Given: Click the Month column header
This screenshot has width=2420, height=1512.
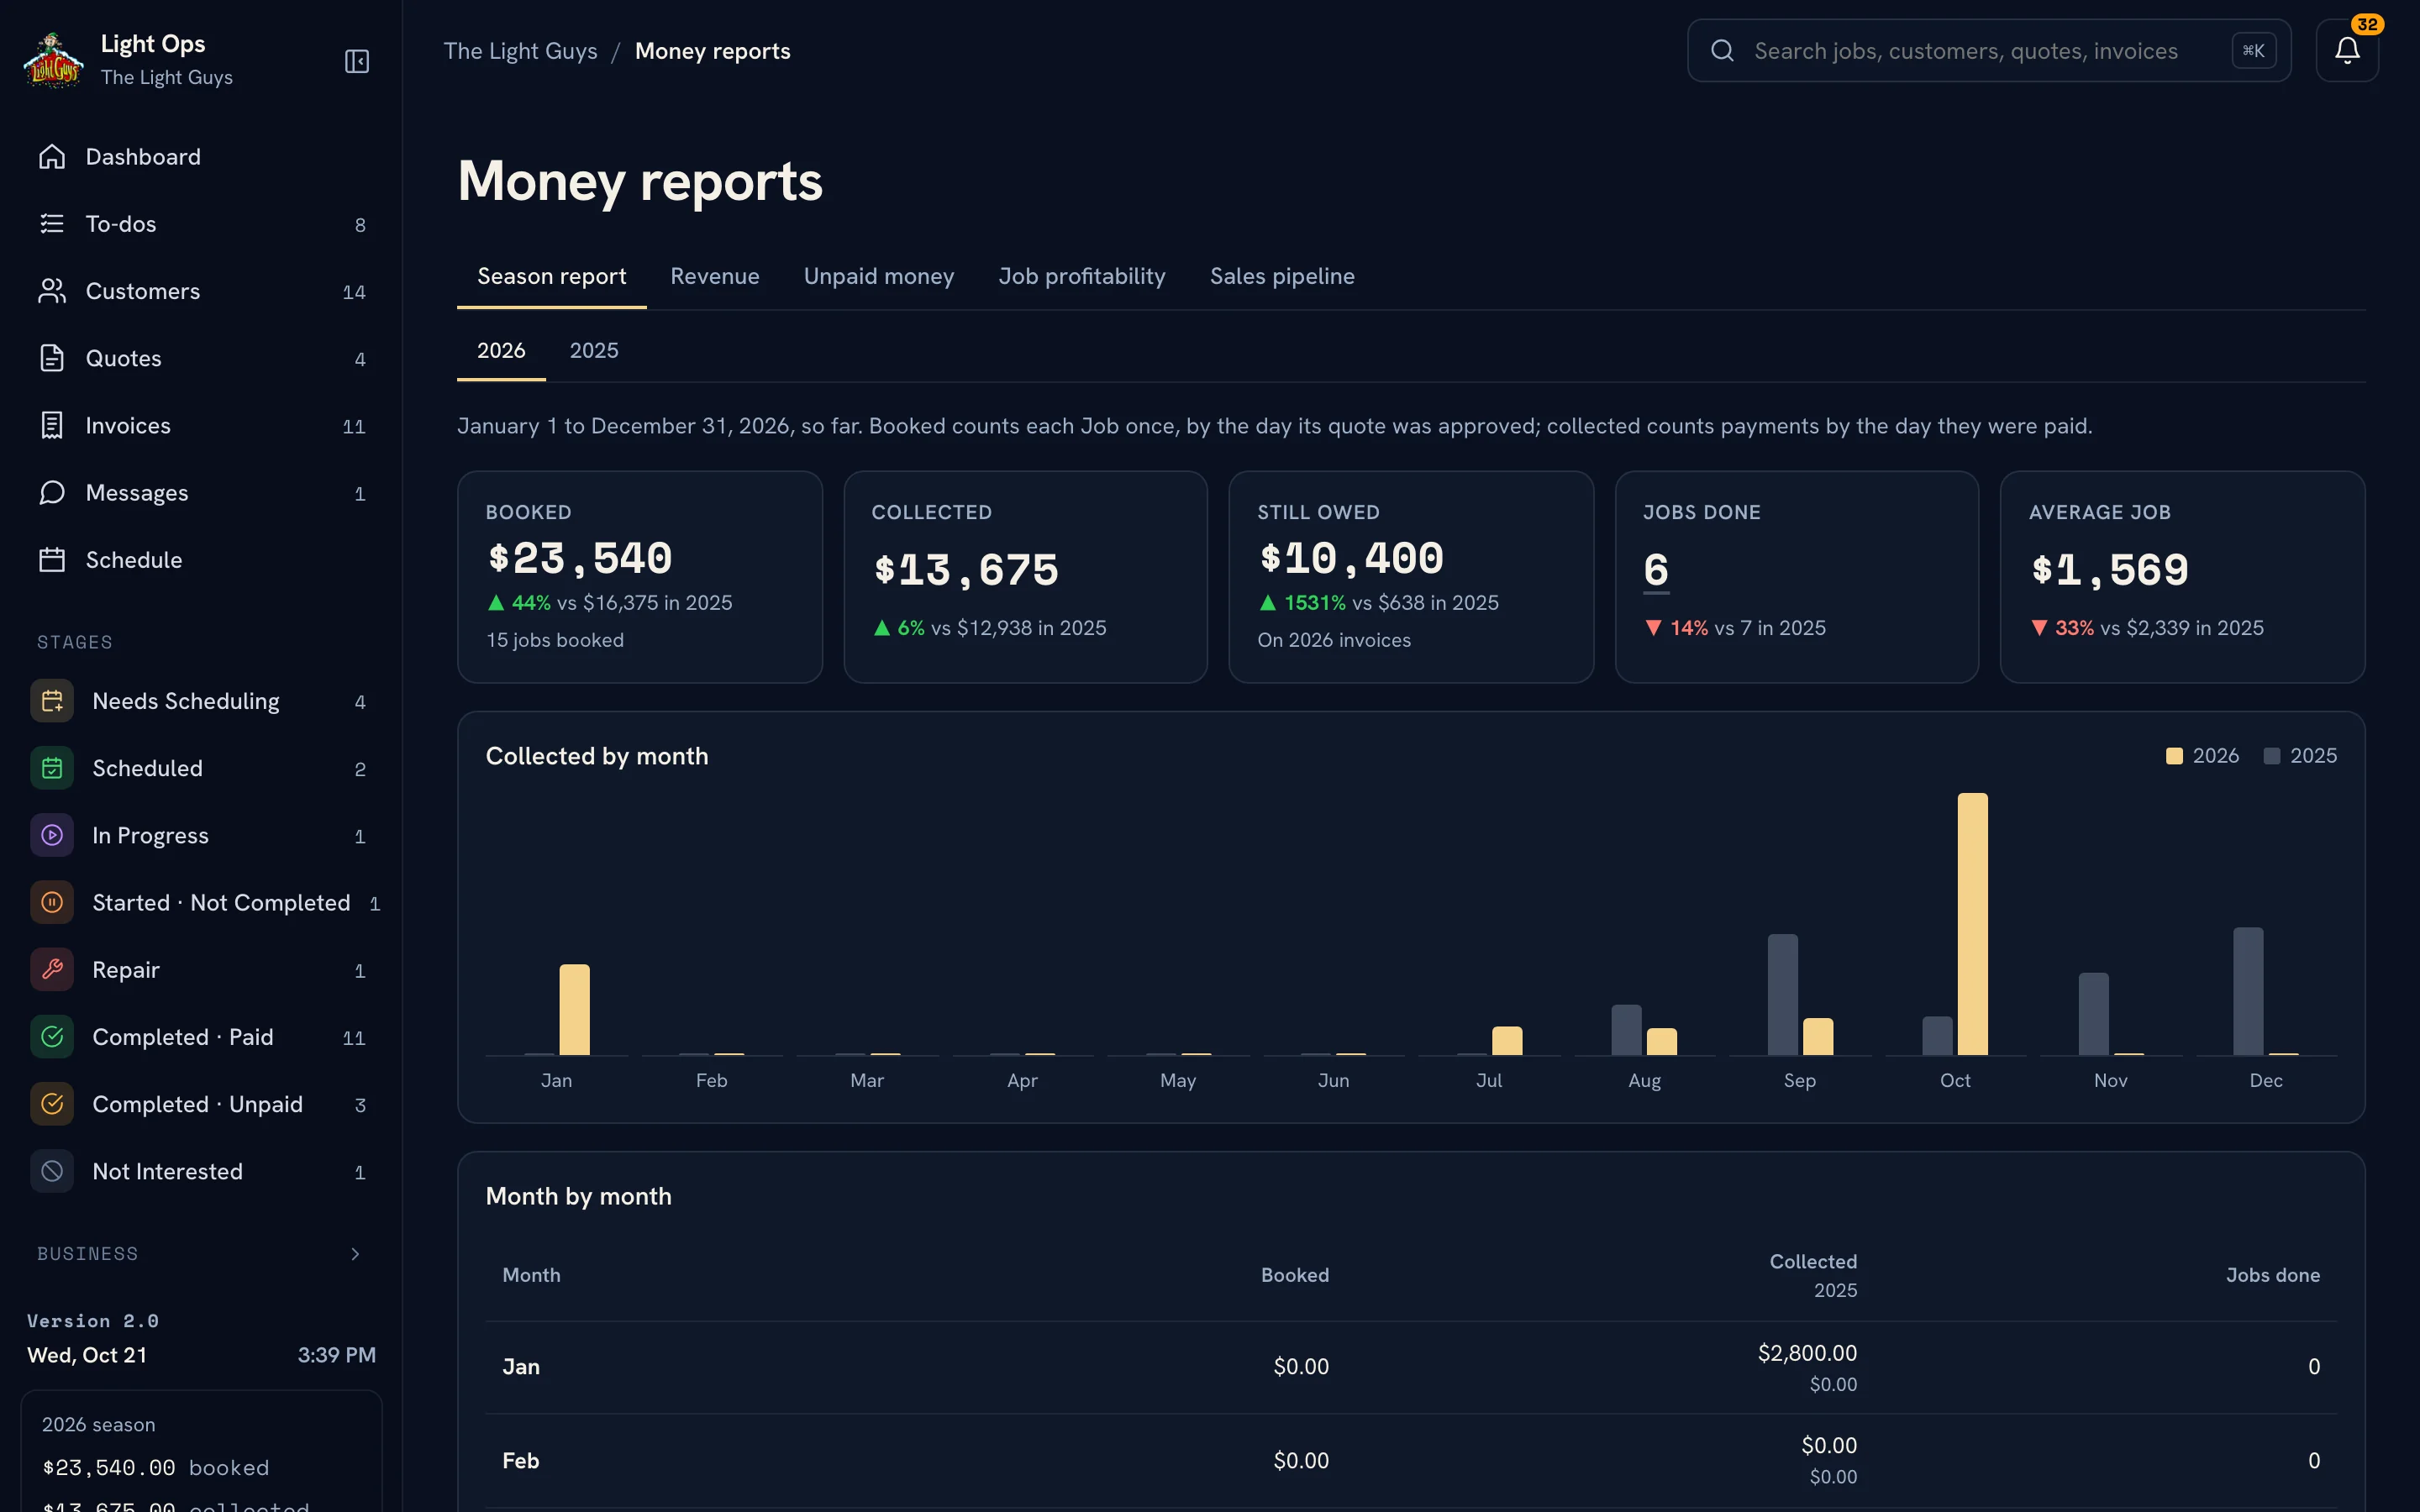Looking at the screenshot, I should [531, 1275].
